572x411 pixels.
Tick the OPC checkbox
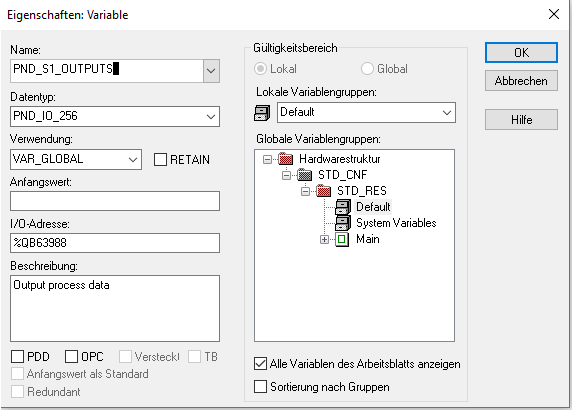(72, 357)
